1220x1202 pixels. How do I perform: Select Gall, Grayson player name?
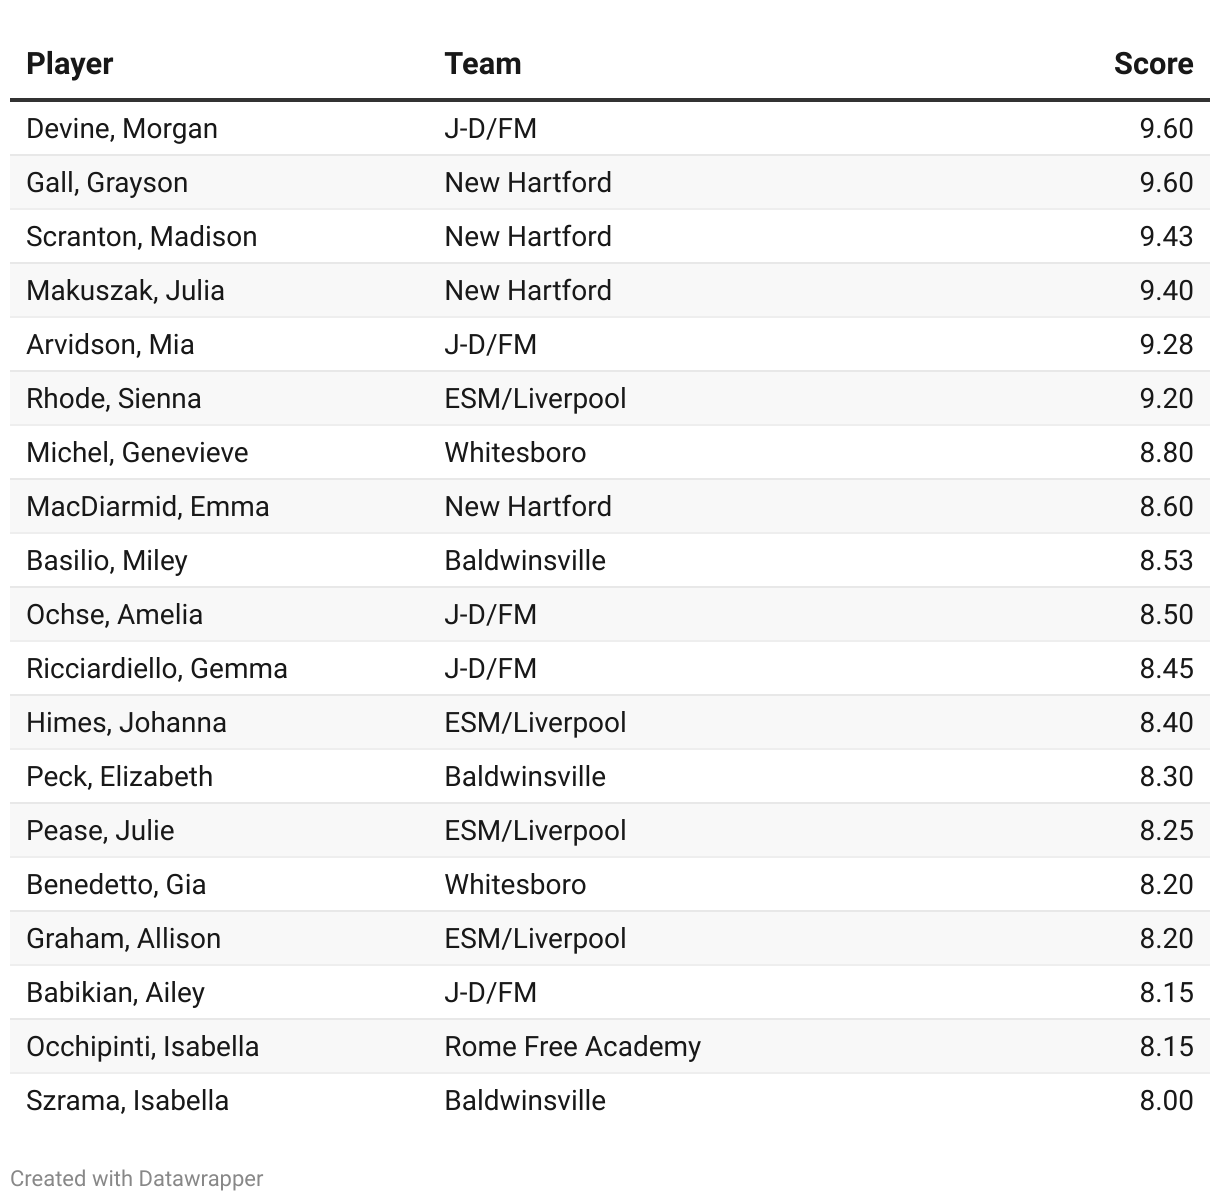[x=107, y=183]
